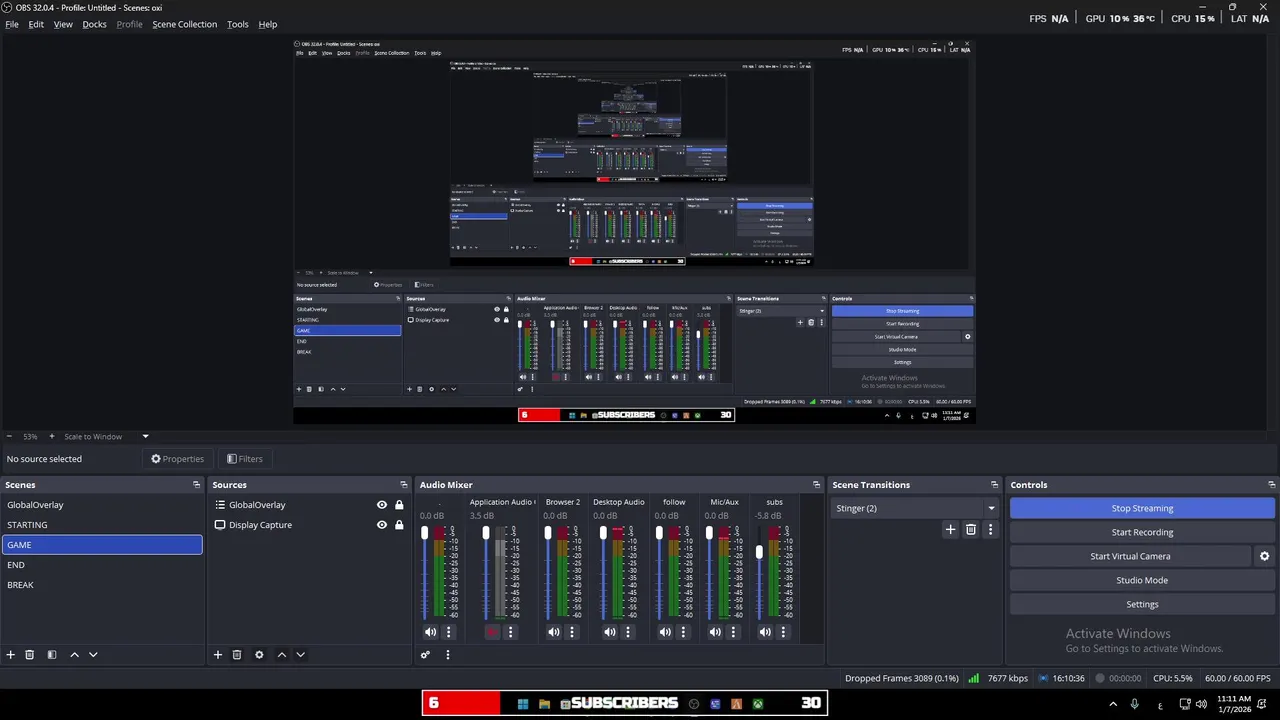This screenshot has width=1280, height=720.
Task: Remove the configured scene transition
Action: tap(970, 530)
